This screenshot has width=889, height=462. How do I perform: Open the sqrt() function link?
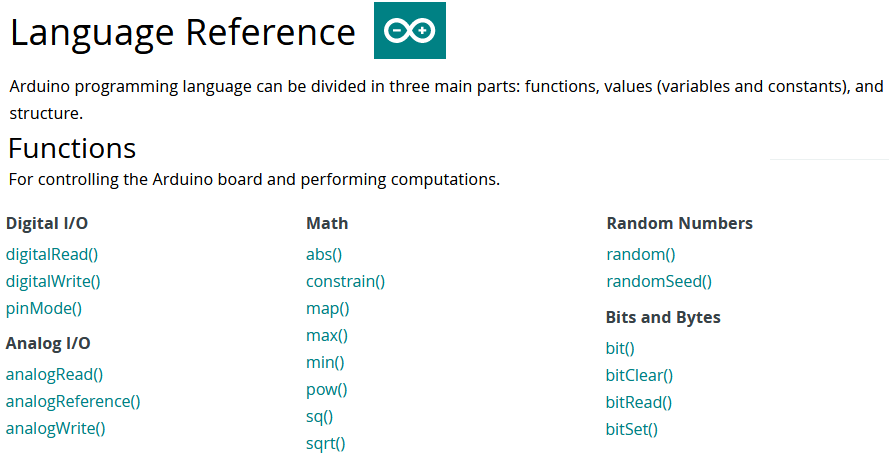pyautogui.click(x=325, y=443)
